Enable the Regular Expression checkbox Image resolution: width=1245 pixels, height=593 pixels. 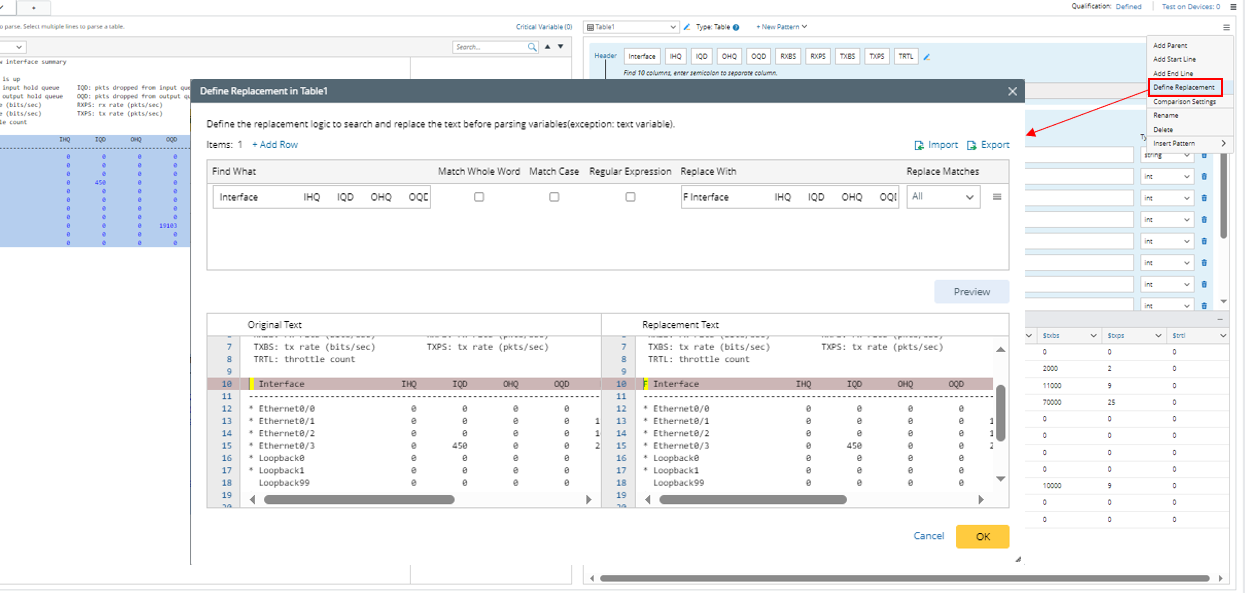[630, 197]
